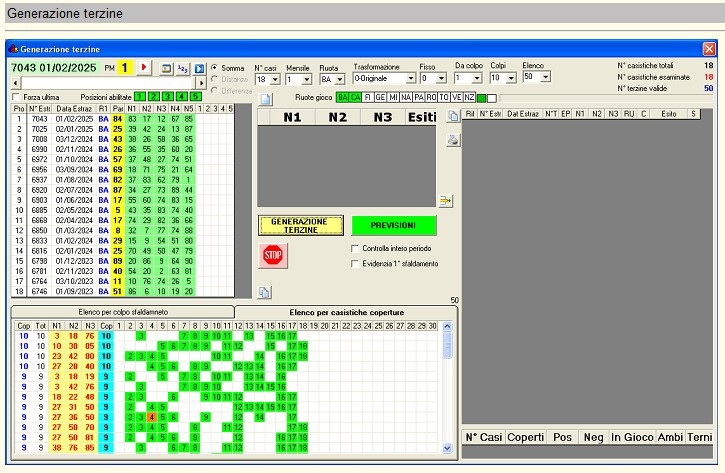Click the yellow export arrow icon
The width and height of the screenshot is (725, 473).
click(446, 200)
